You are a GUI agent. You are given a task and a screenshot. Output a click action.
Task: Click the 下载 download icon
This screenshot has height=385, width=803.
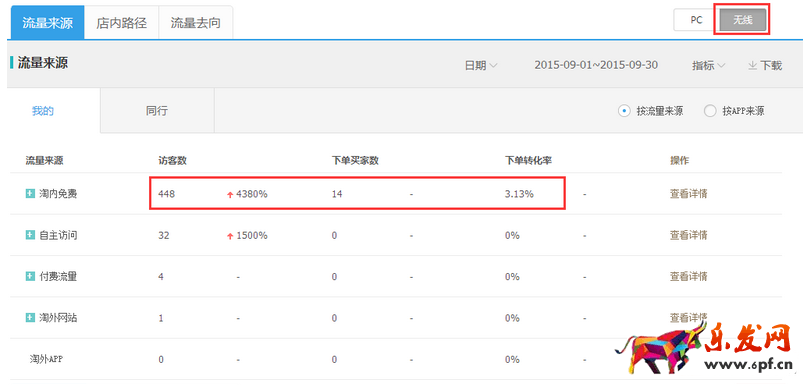pos(753,66)
